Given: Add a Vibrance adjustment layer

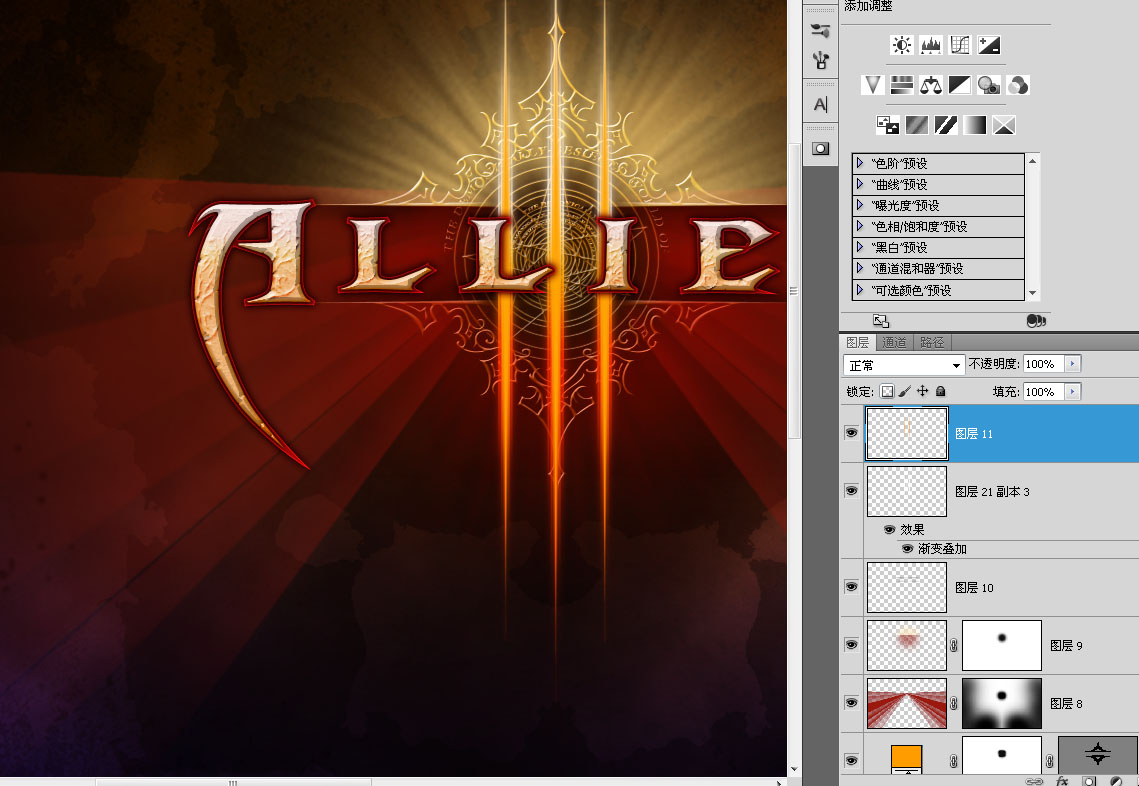Looking at the screenshot, I should 872,85.
